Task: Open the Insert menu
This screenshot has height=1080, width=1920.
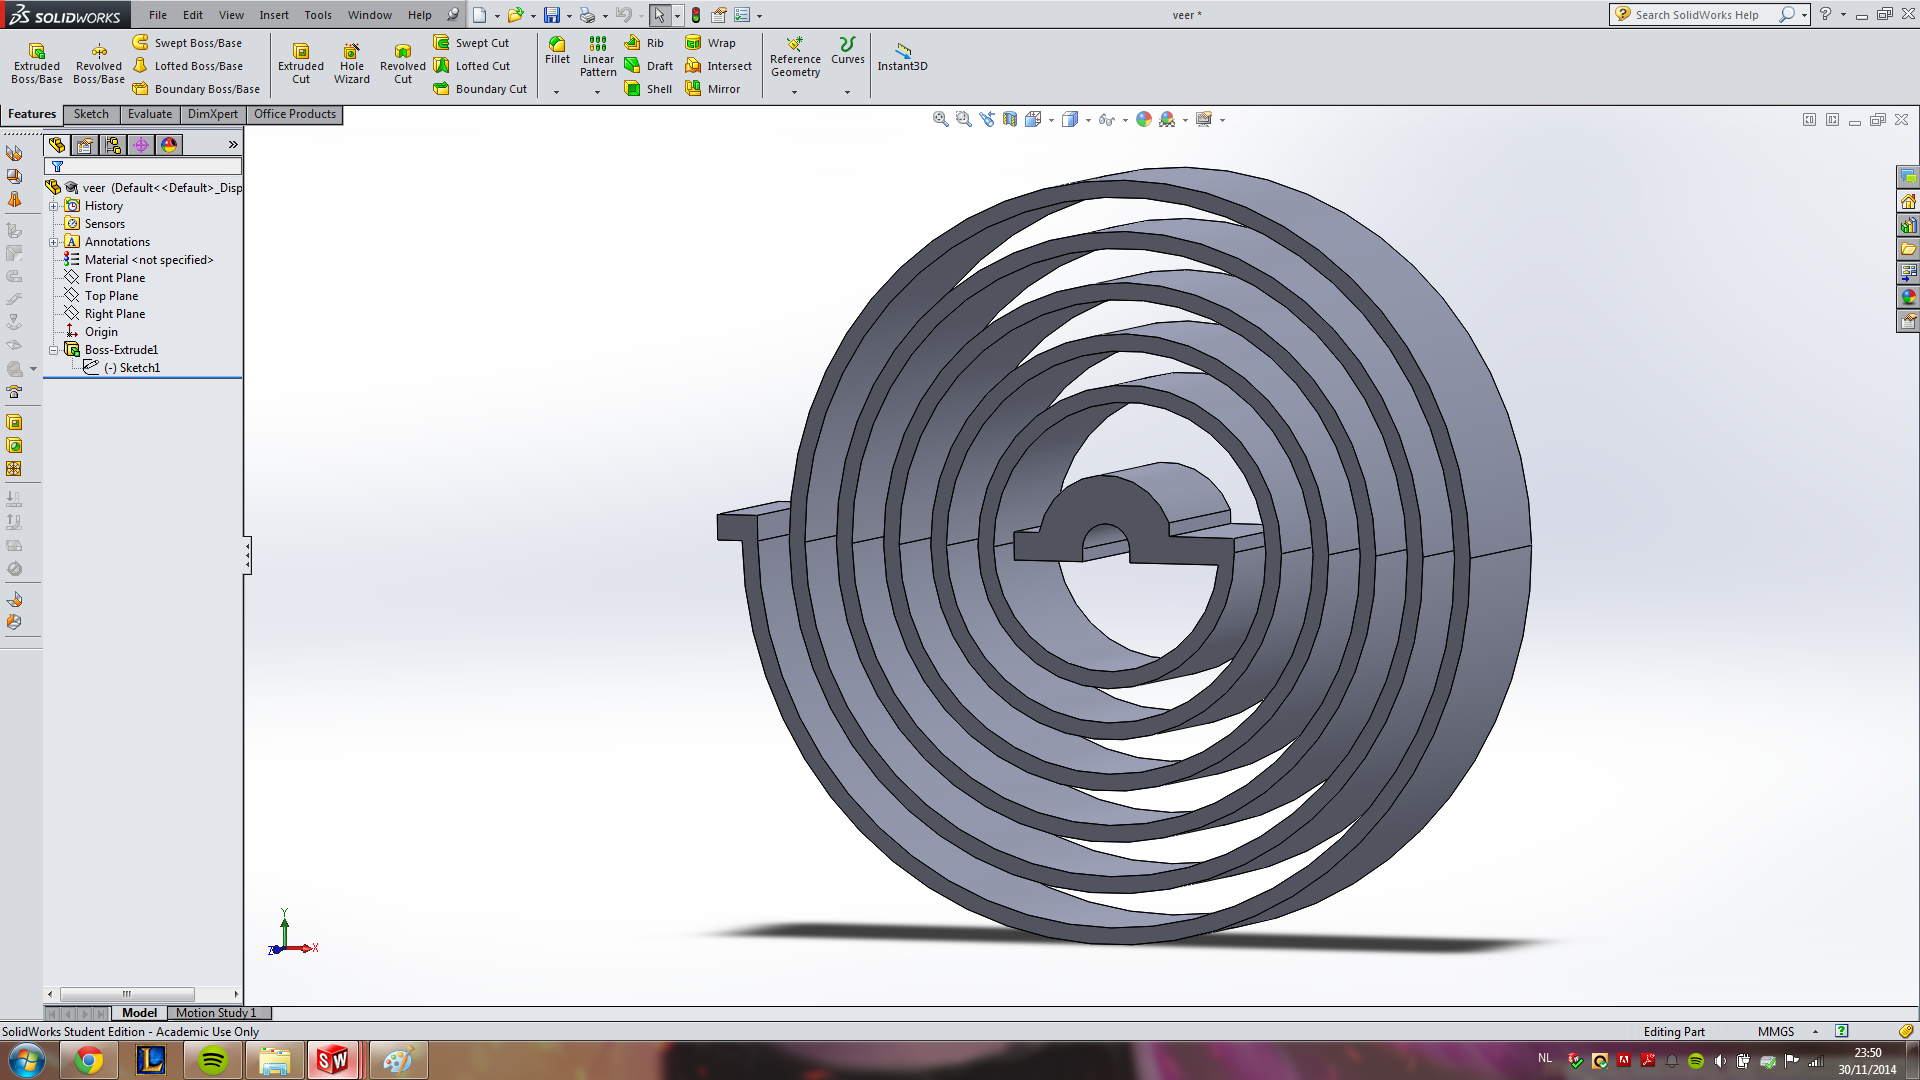Action: 274,15
